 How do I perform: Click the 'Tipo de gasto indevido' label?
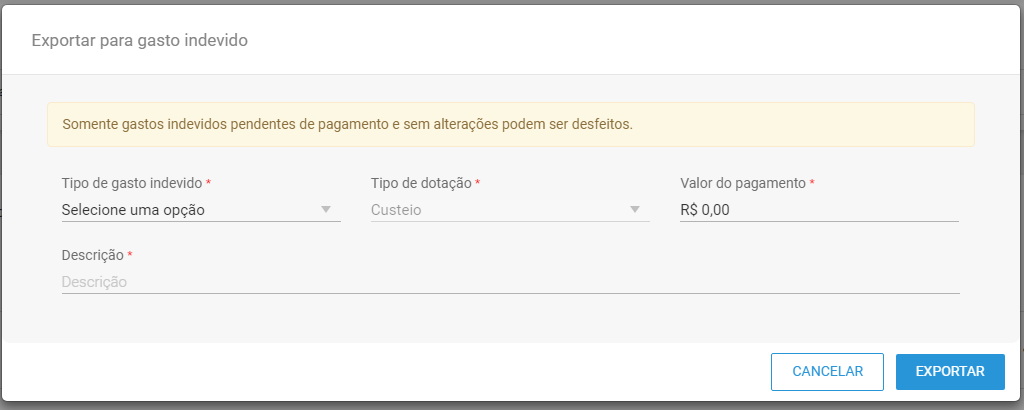[132, 183]
